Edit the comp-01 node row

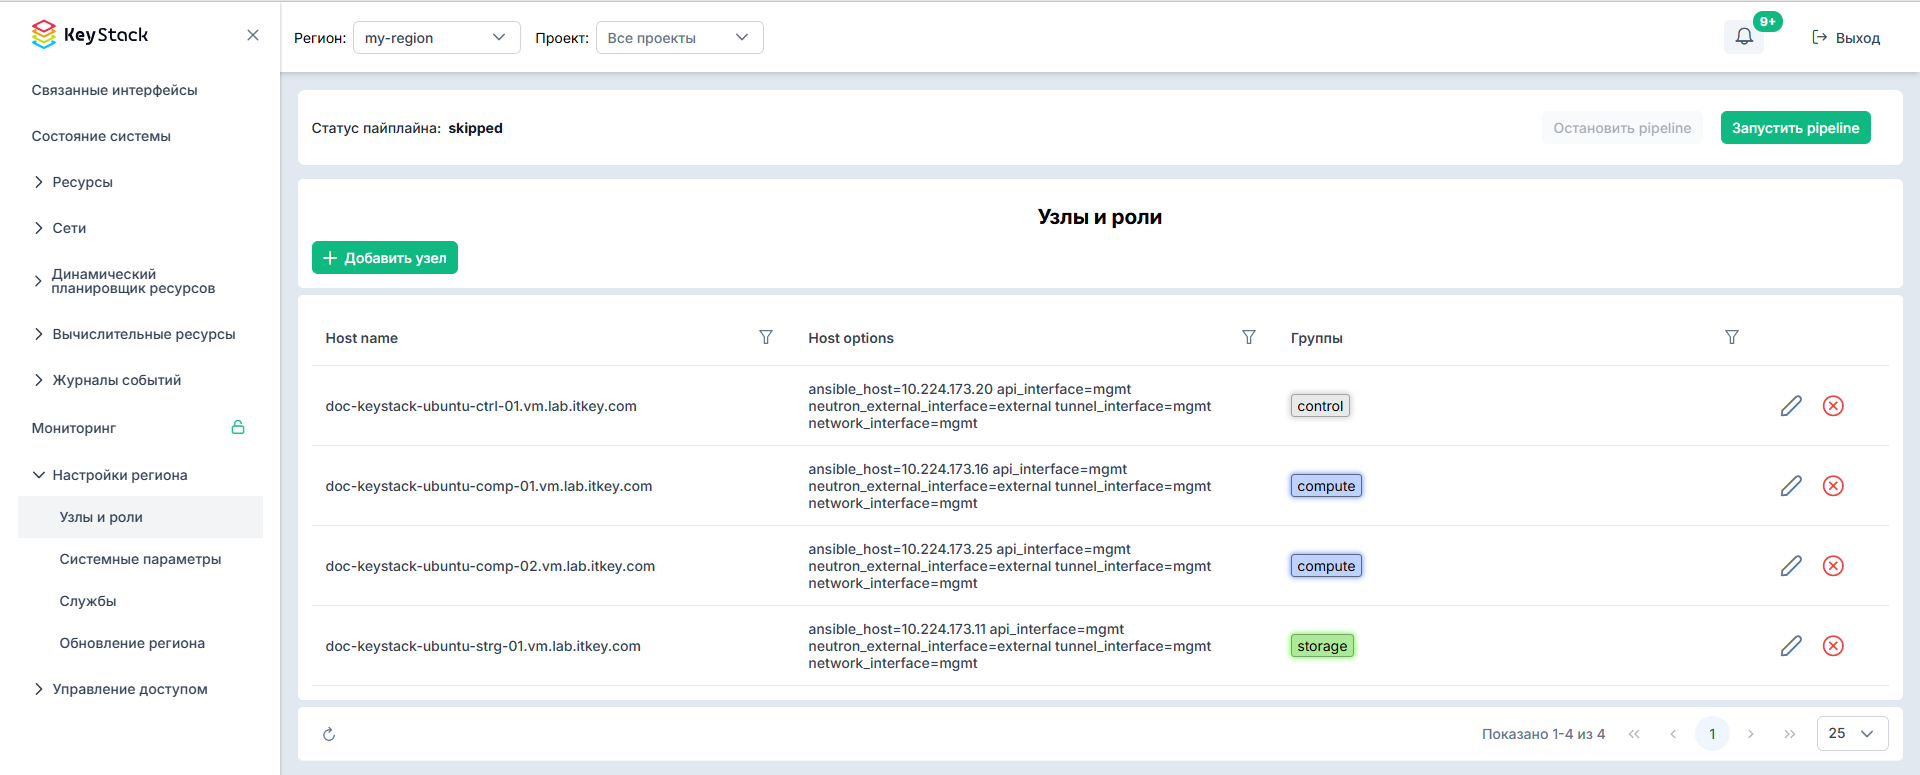[1791, 486]
